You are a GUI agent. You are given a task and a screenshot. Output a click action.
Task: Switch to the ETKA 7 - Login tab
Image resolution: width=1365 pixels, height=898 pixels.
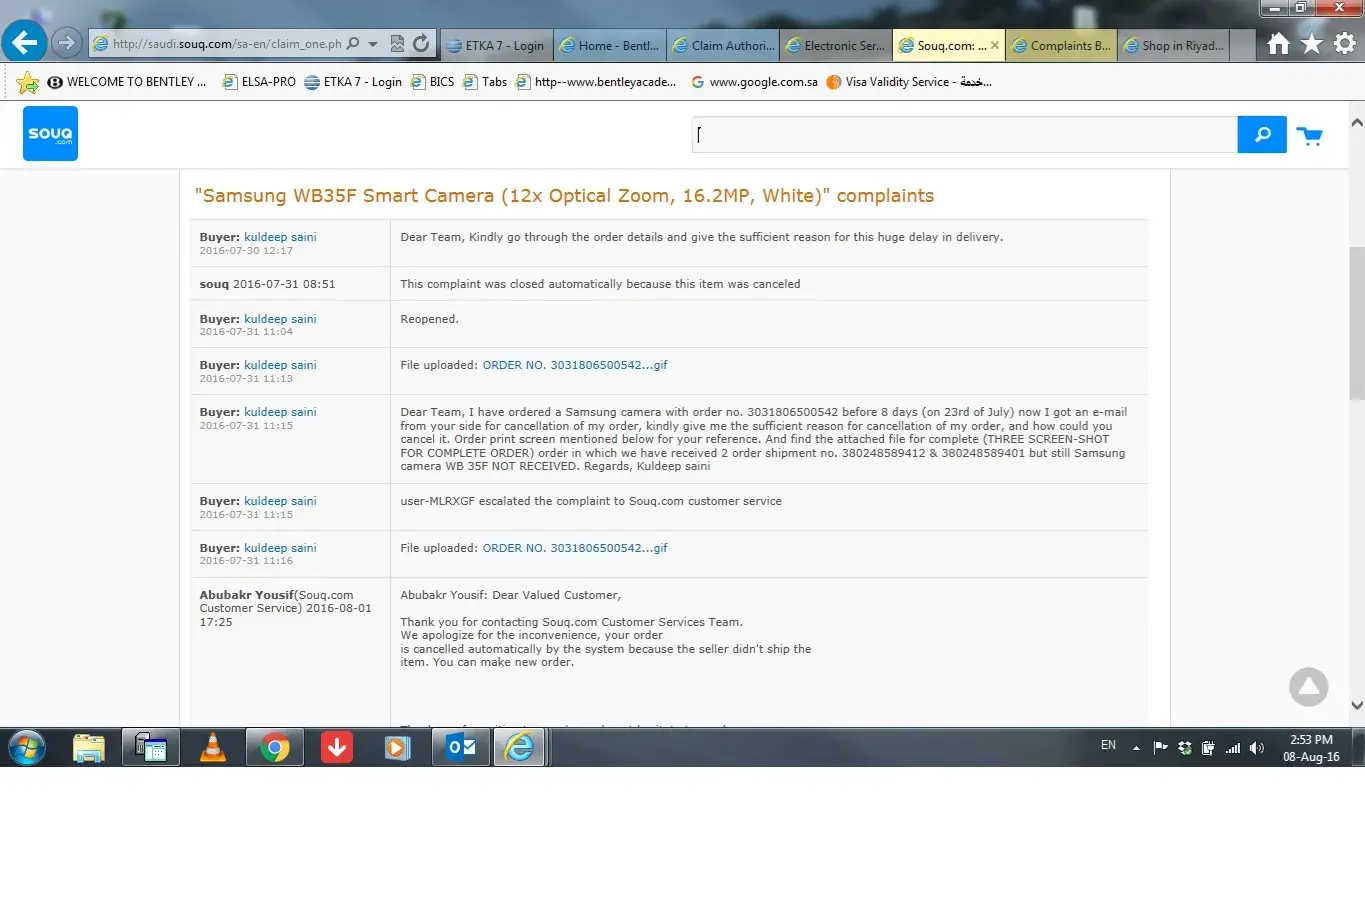pos(496,46)
